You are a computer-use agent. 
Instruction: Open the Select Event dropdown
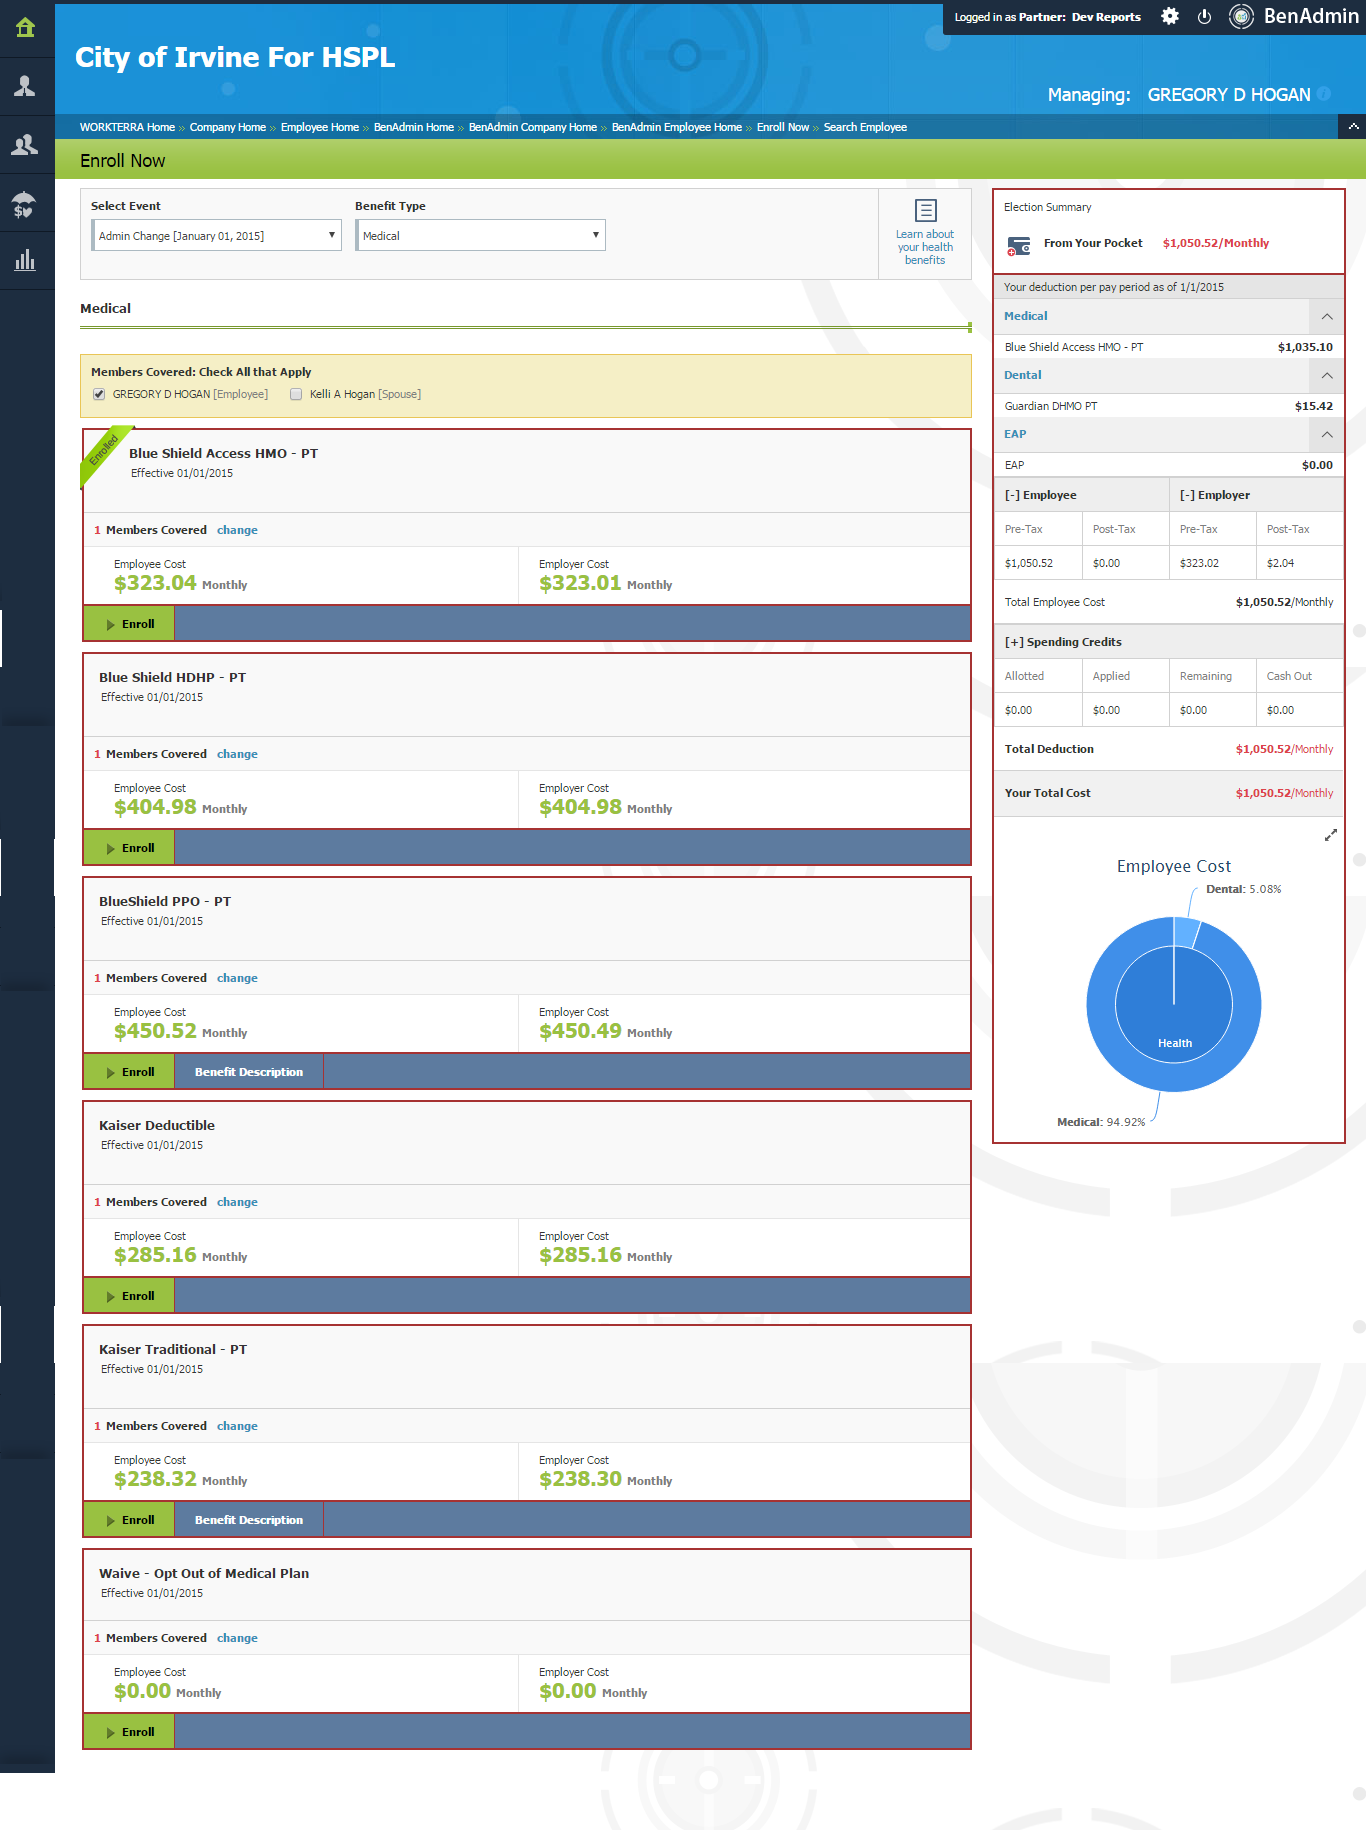216,236
